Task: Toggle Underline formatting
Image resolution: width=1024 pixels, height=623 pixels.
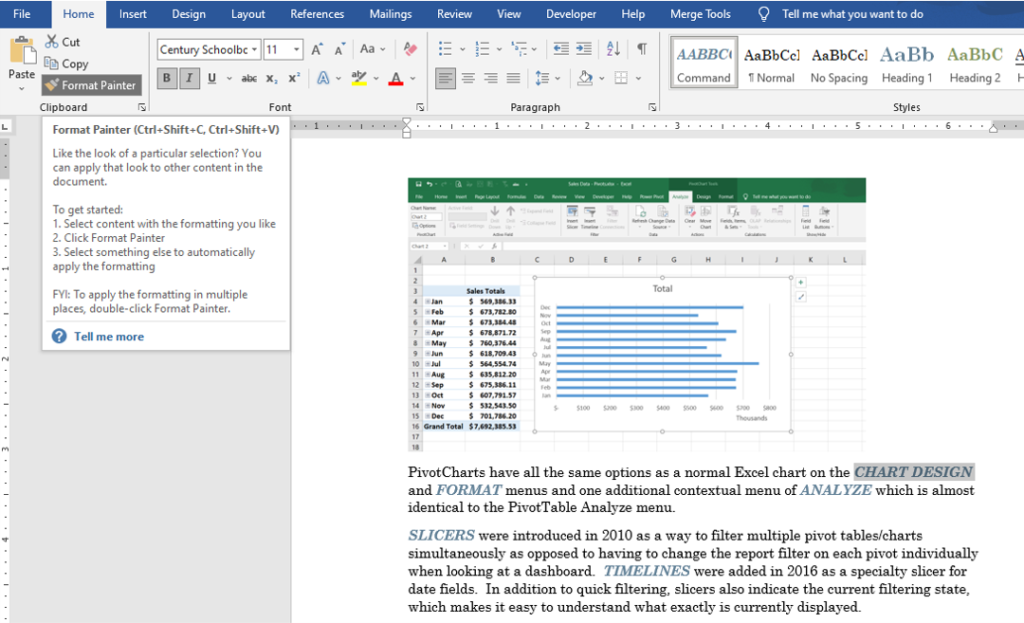Action: point(212,78)
